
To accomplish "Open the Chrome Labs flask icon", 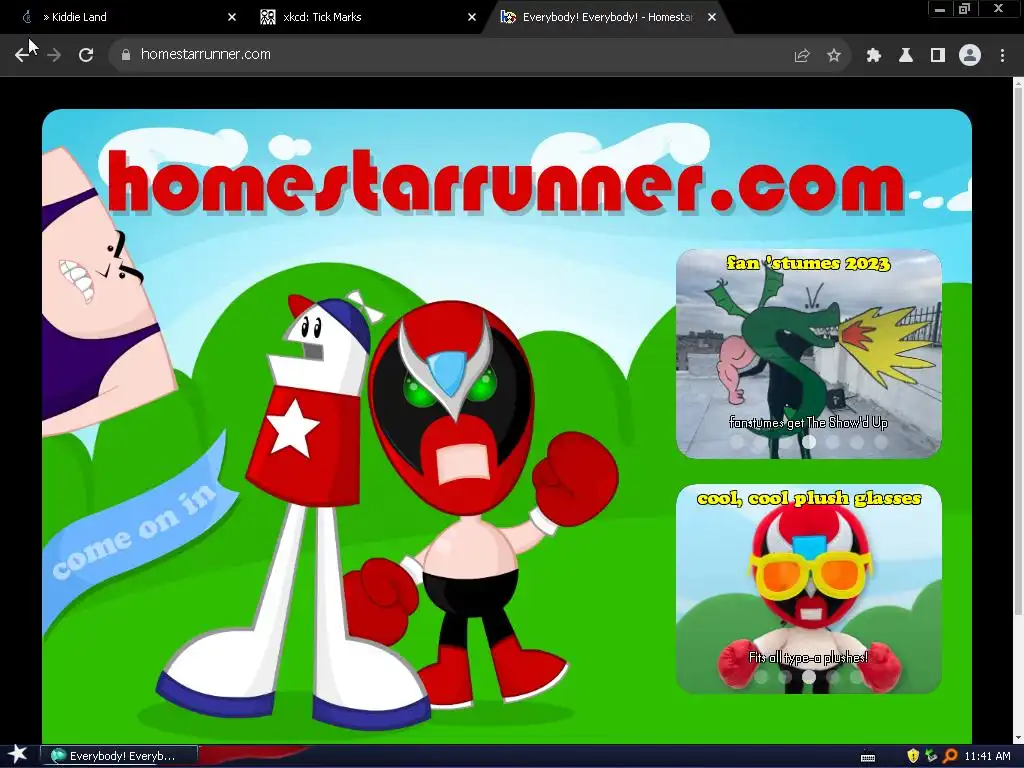I will click(905, 56).
